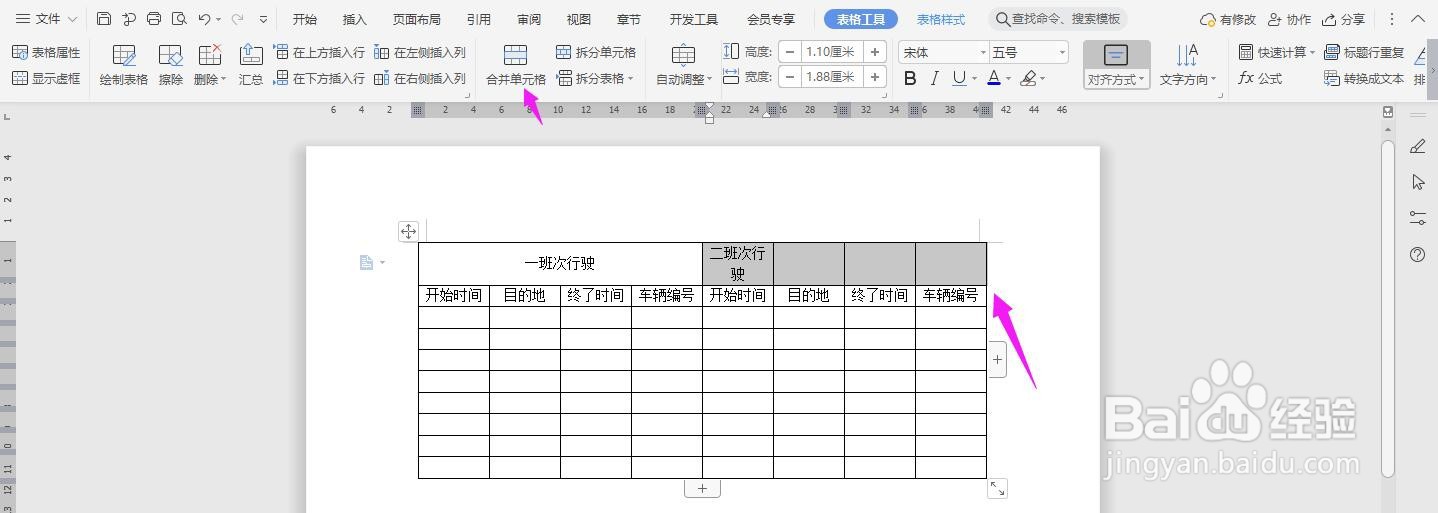Open 快速计算 quick calculate dropdown
The height and width of the screenshot is (513, 1438).
[1277, 52]
